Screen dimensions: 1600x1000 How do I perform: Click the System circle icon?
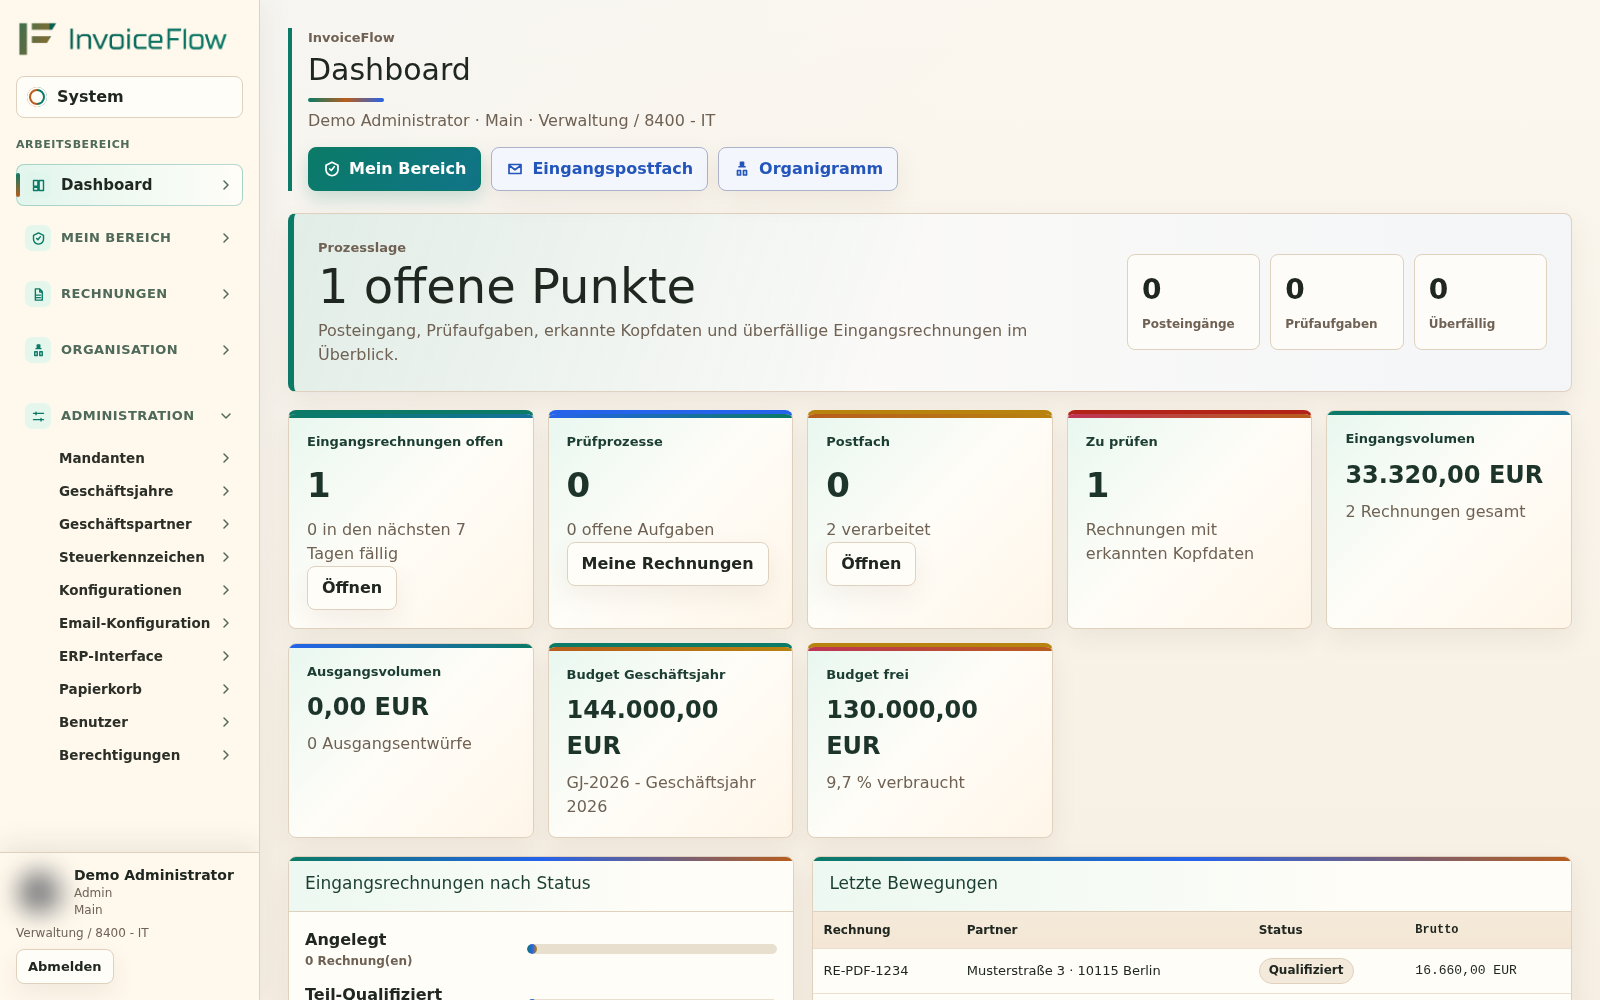click(x=37, y=97)
